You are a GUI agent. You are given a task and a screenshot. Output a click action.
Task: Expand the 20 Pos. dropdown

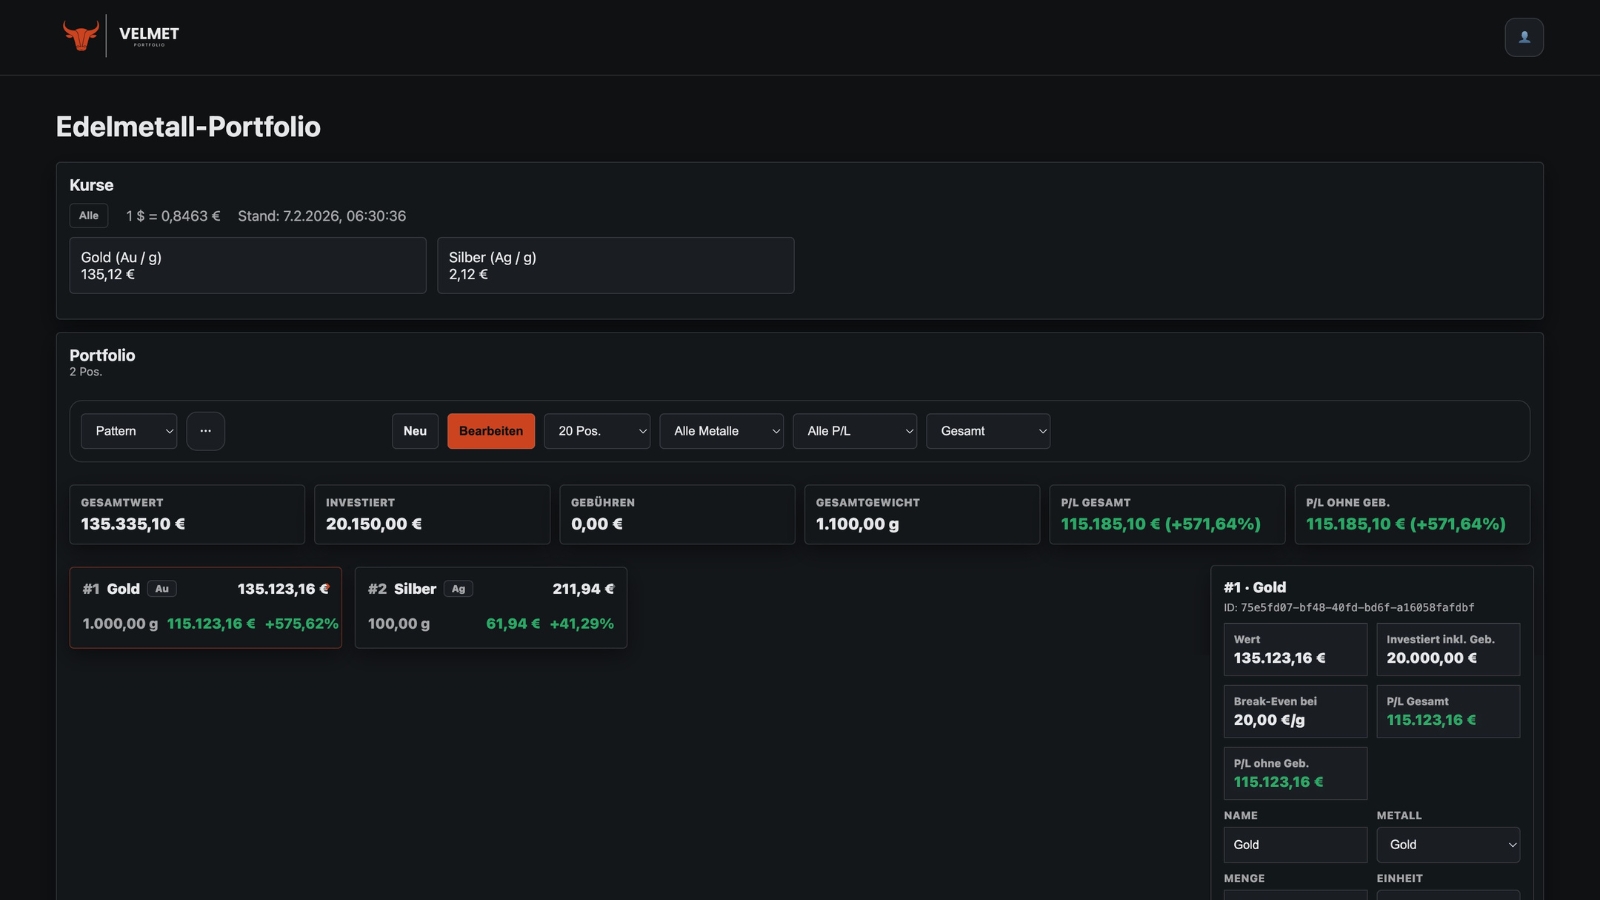tap(597, 431)
